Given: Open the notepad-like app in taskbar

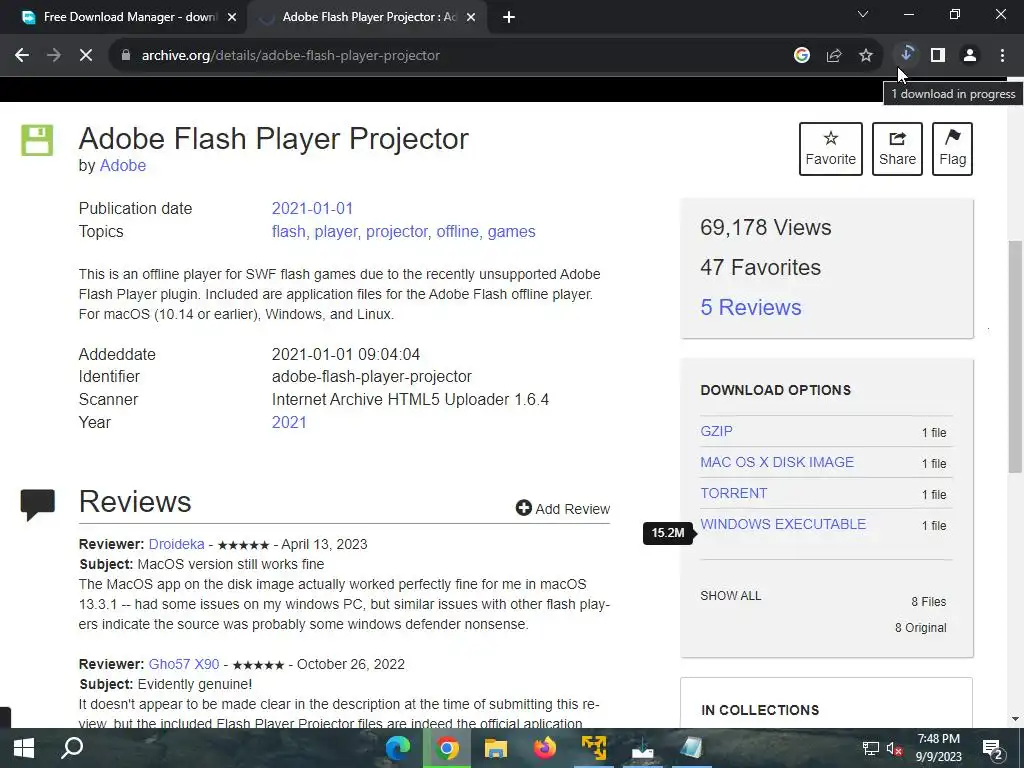Looking at the screenshot, I should 692,748.
